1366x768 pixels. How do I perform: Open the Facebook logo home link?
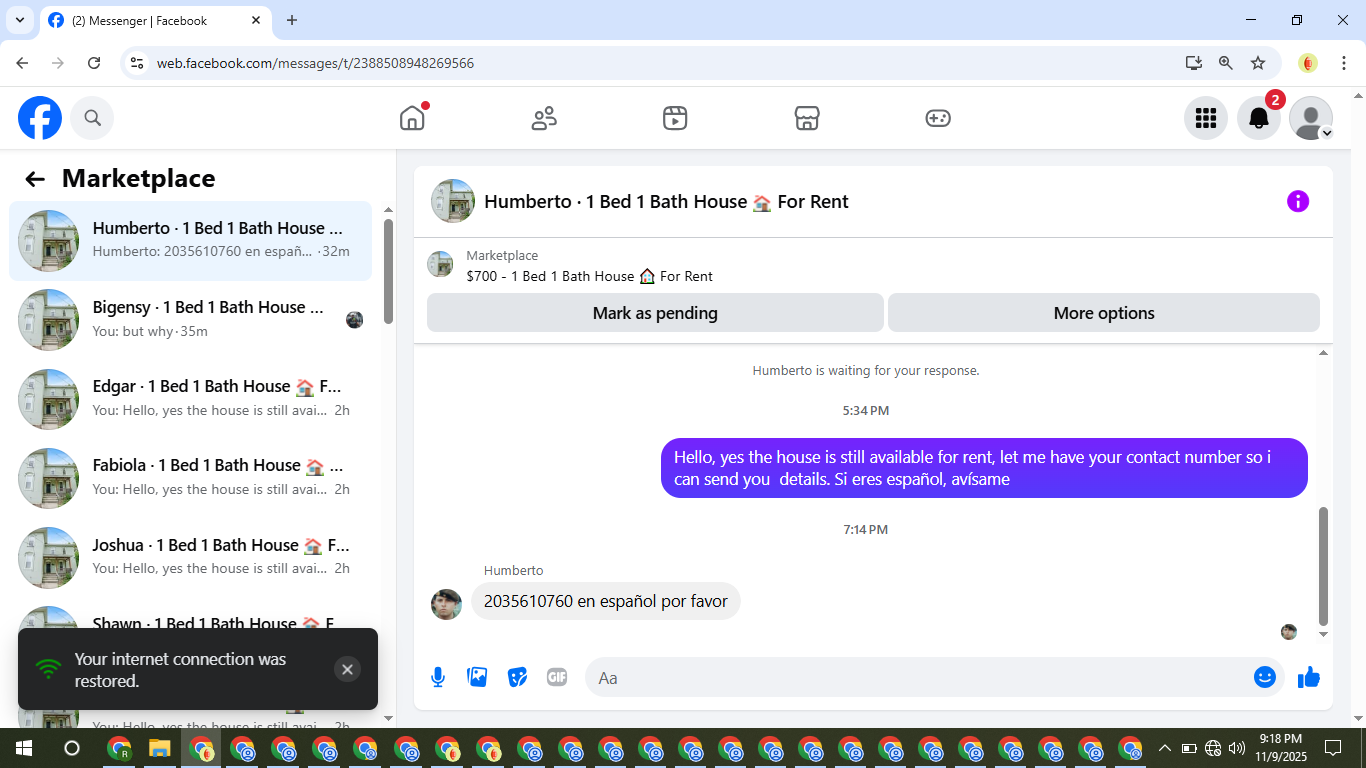[x=40, y=118]
